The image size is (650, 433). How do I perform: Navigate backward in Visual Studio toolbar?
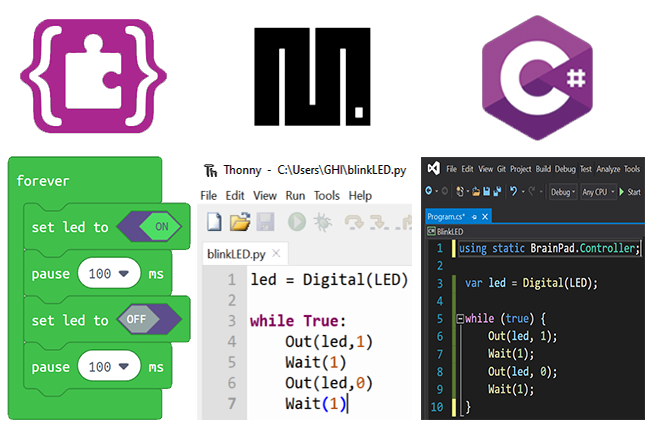429,191
